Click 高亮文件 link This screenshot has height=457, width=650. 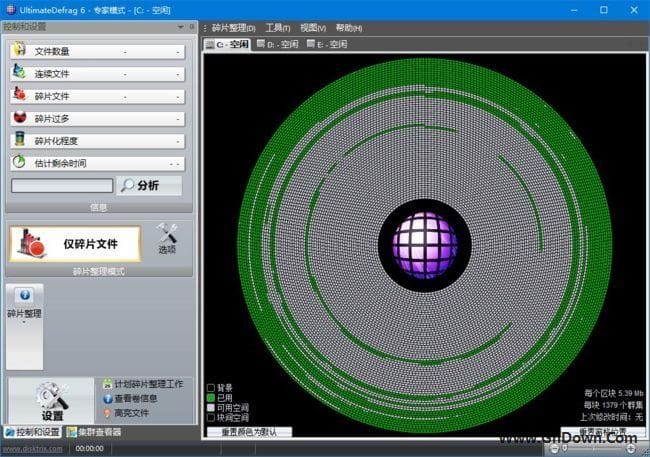click(x=131, y=413)
